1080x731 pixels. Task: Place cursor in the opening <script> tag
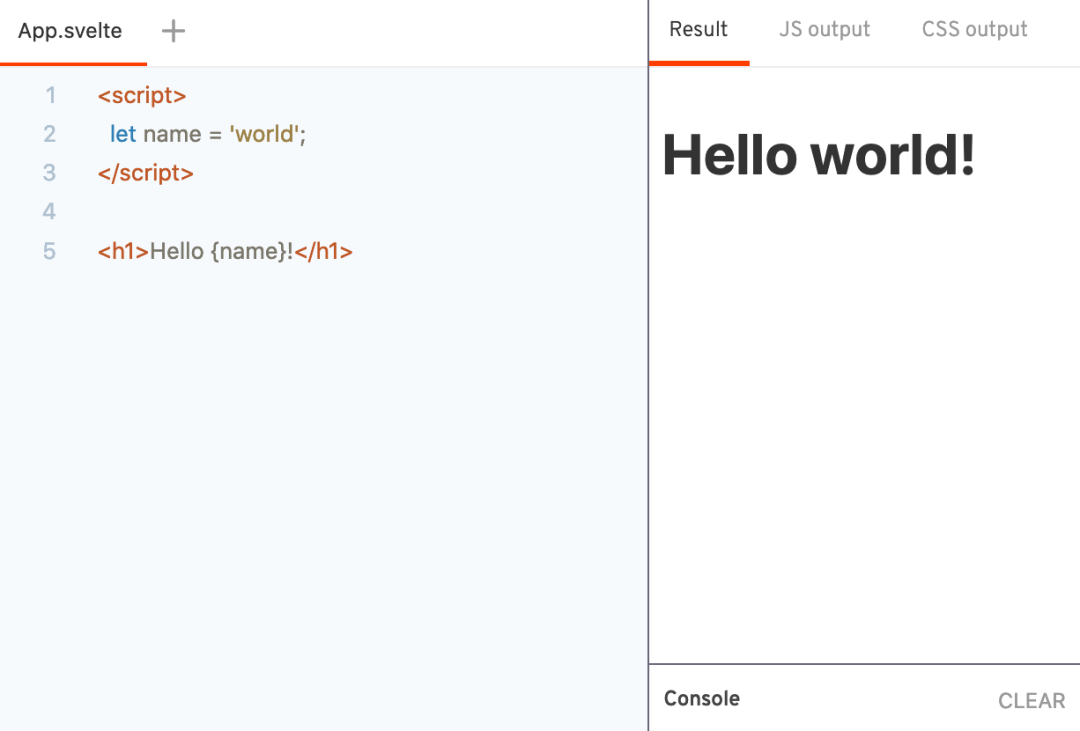pos(142,96)
